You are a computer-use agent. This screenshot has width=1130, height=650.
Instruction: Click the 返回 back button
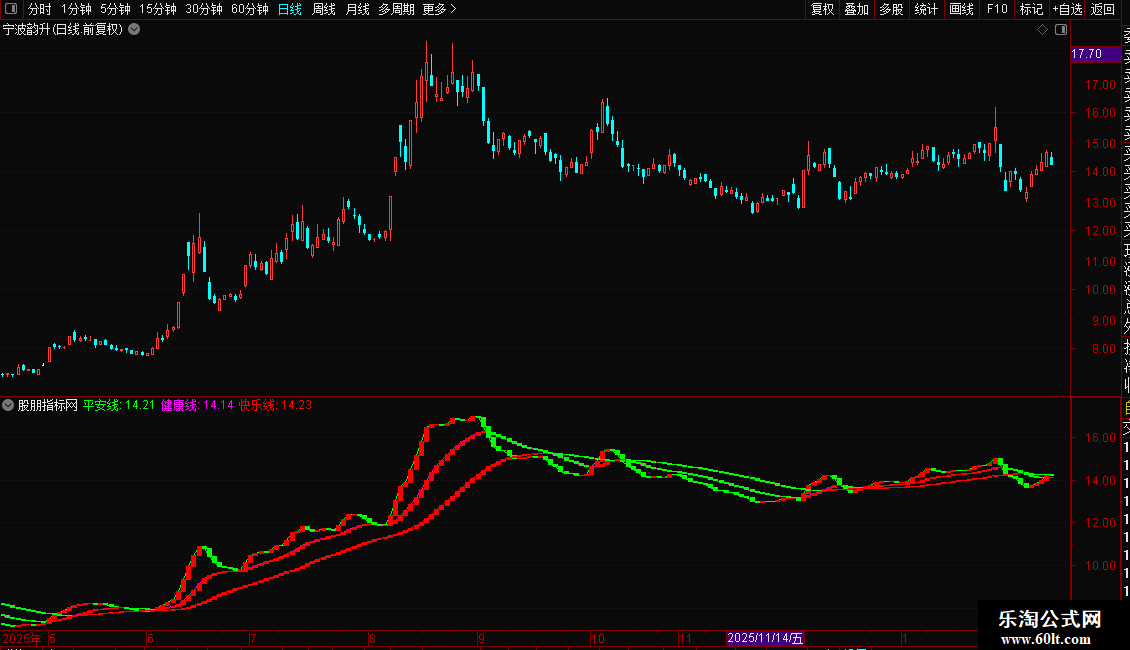pyautogui.click(x=1103, y=9)
